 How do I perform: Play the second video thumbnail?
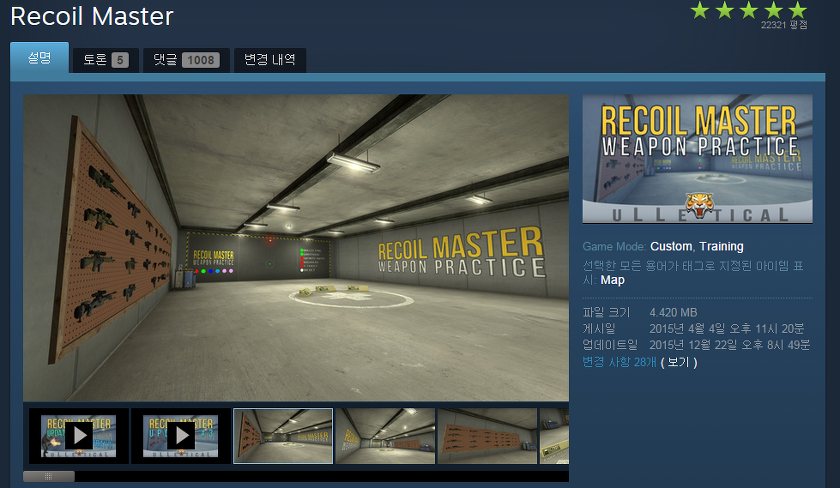point(180,435)
